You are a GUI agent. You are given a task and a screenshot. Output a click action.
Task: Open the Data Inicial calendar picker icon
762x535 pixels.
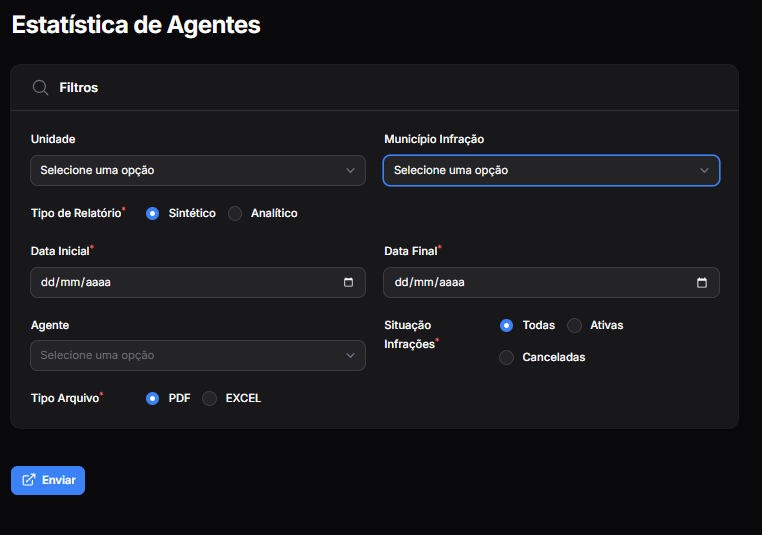[x=348, y=282]
